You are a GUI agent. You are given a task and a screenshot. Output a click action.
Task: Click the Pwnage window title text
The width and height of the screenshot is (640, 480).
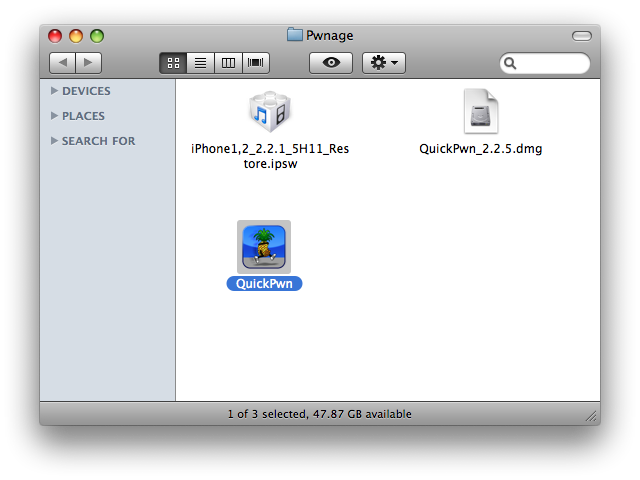pyautogui.click(x=330, y=36)
